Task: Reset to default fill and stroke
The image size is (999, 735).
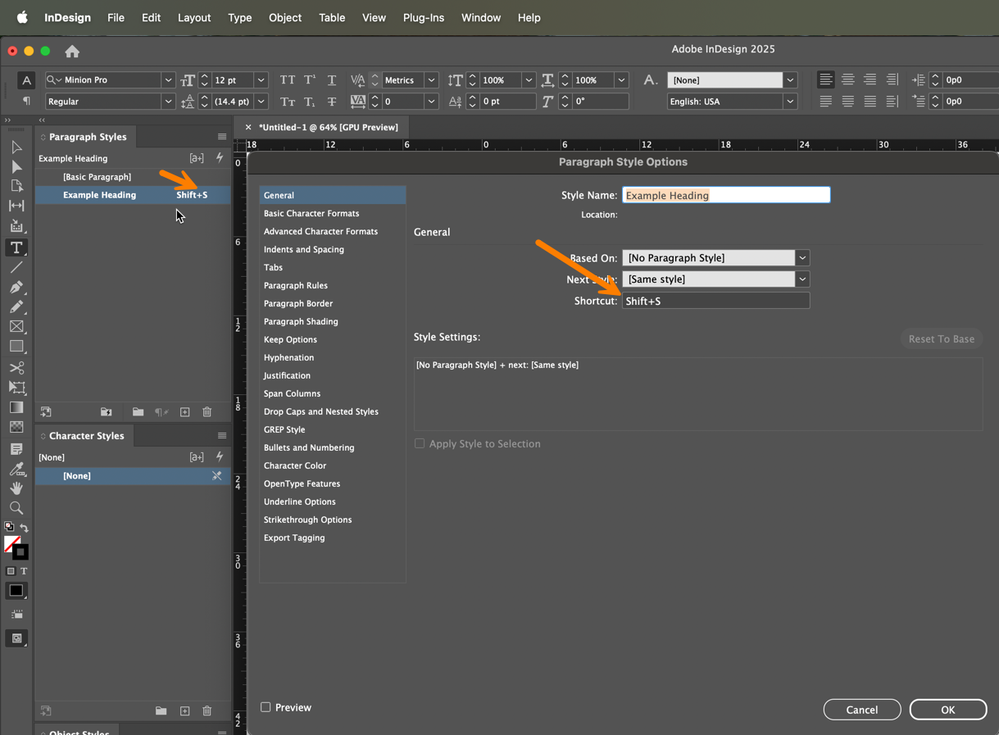Action: click(9, 527)
